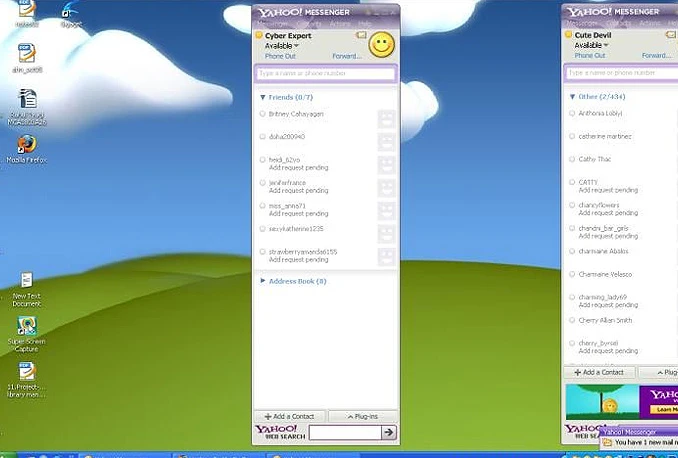
Task: Expand the Address Book (8) group
Action: tap(262, 281)
